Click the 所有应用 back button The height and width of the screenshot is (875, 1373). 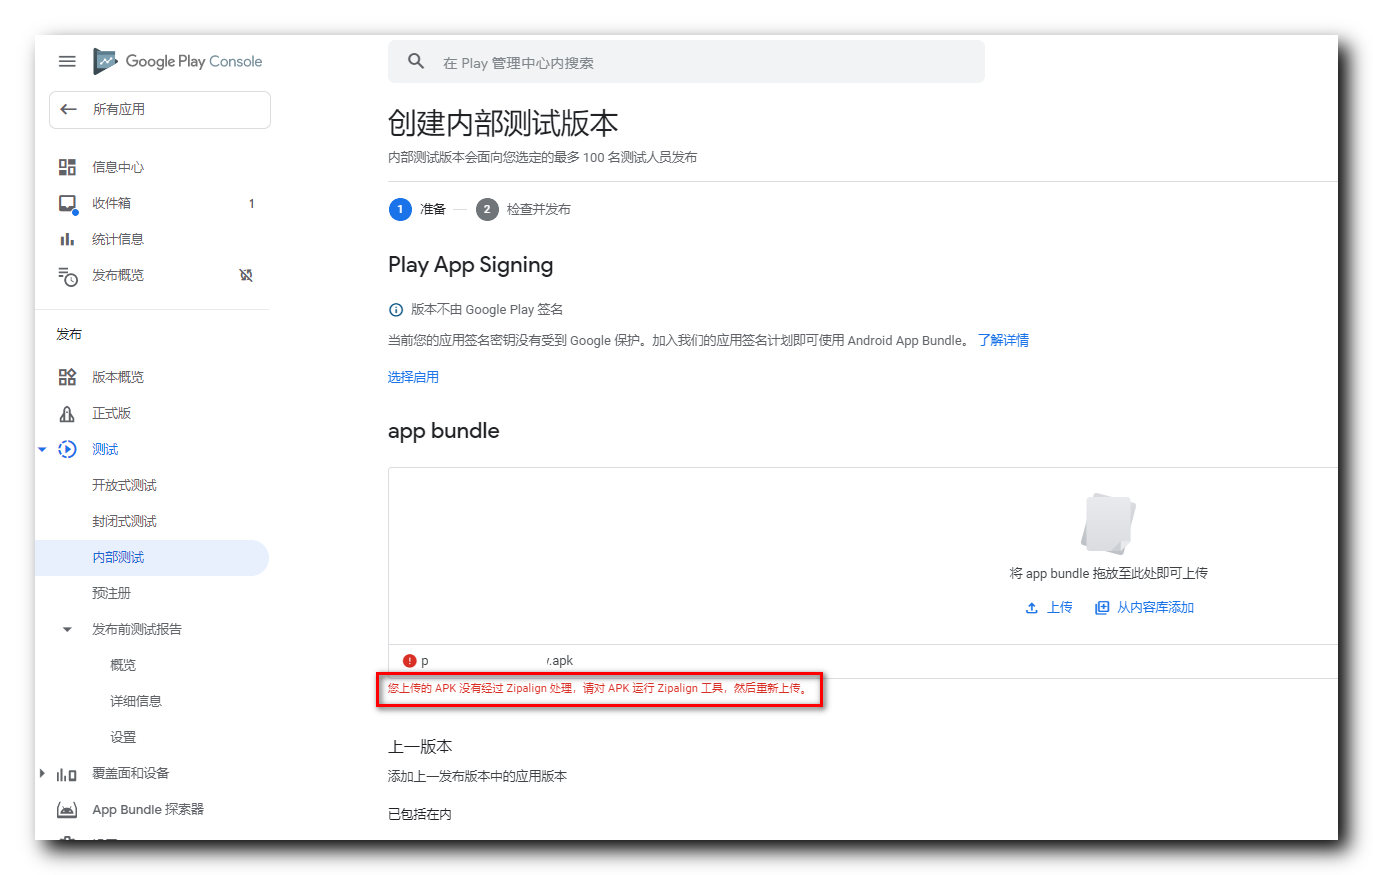[160, 110]
